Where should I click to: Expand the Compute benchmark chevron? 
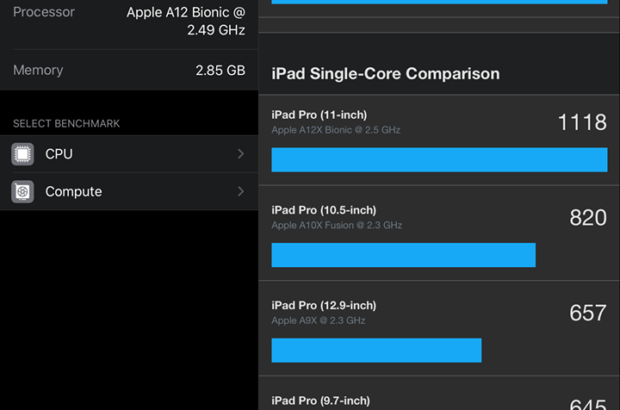241,191
